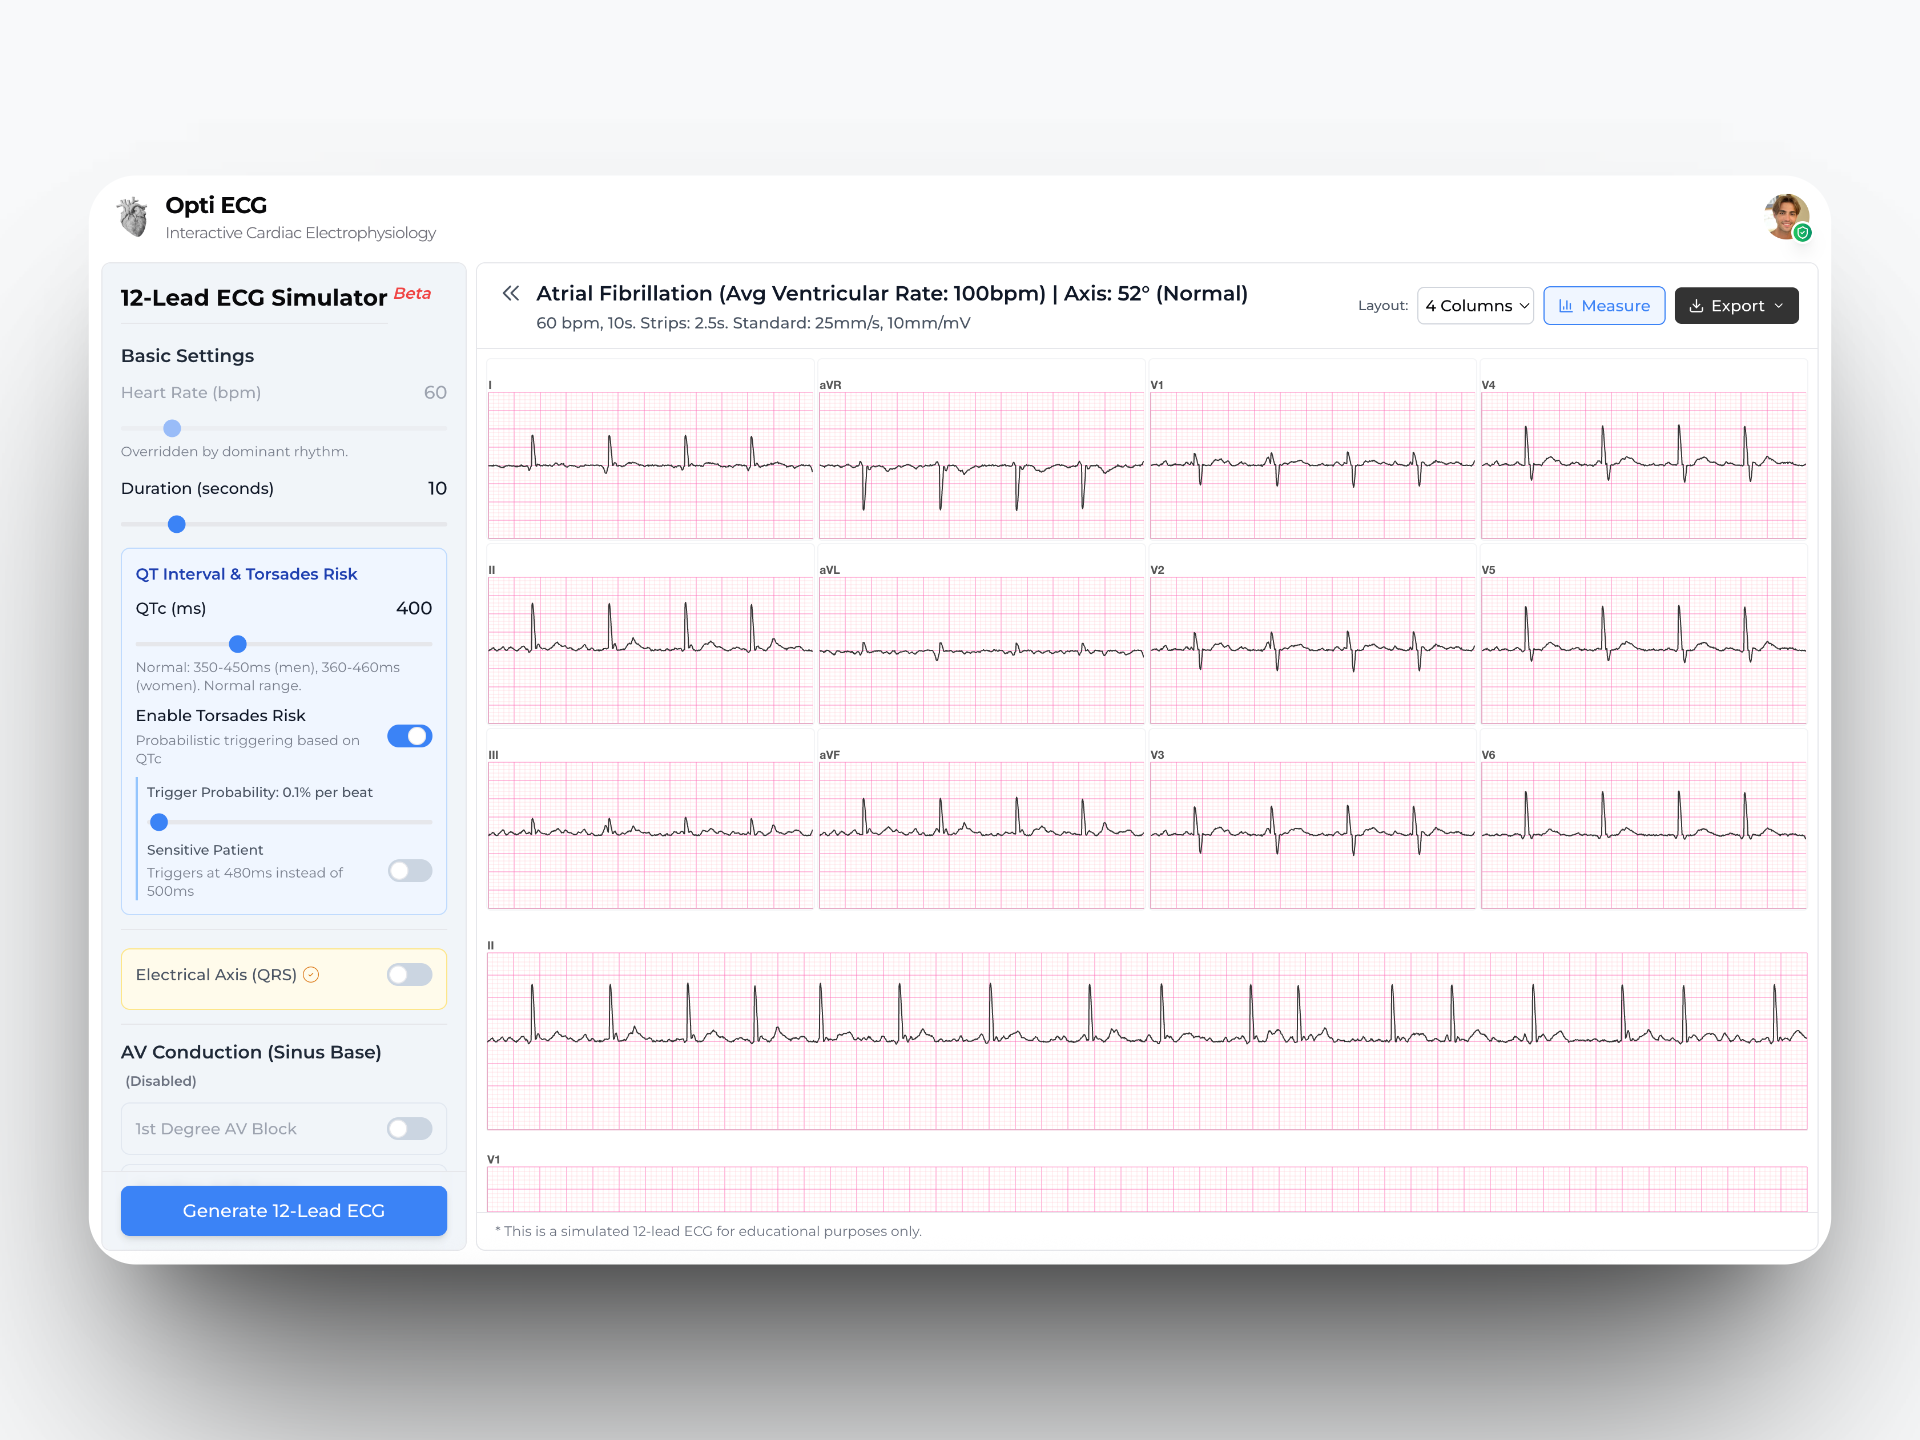The width and height of the screenshot is (1920, 1440).
Task: Click the lead V5 ECG strip
Action: pyautogui.click(x=1643, y=650)
